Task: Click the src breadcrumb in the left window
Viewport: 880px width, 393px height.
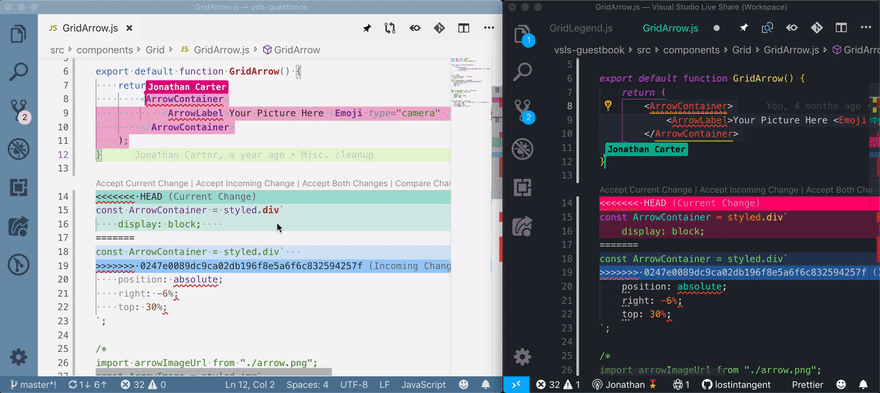Action: click(x=57, y=50)
